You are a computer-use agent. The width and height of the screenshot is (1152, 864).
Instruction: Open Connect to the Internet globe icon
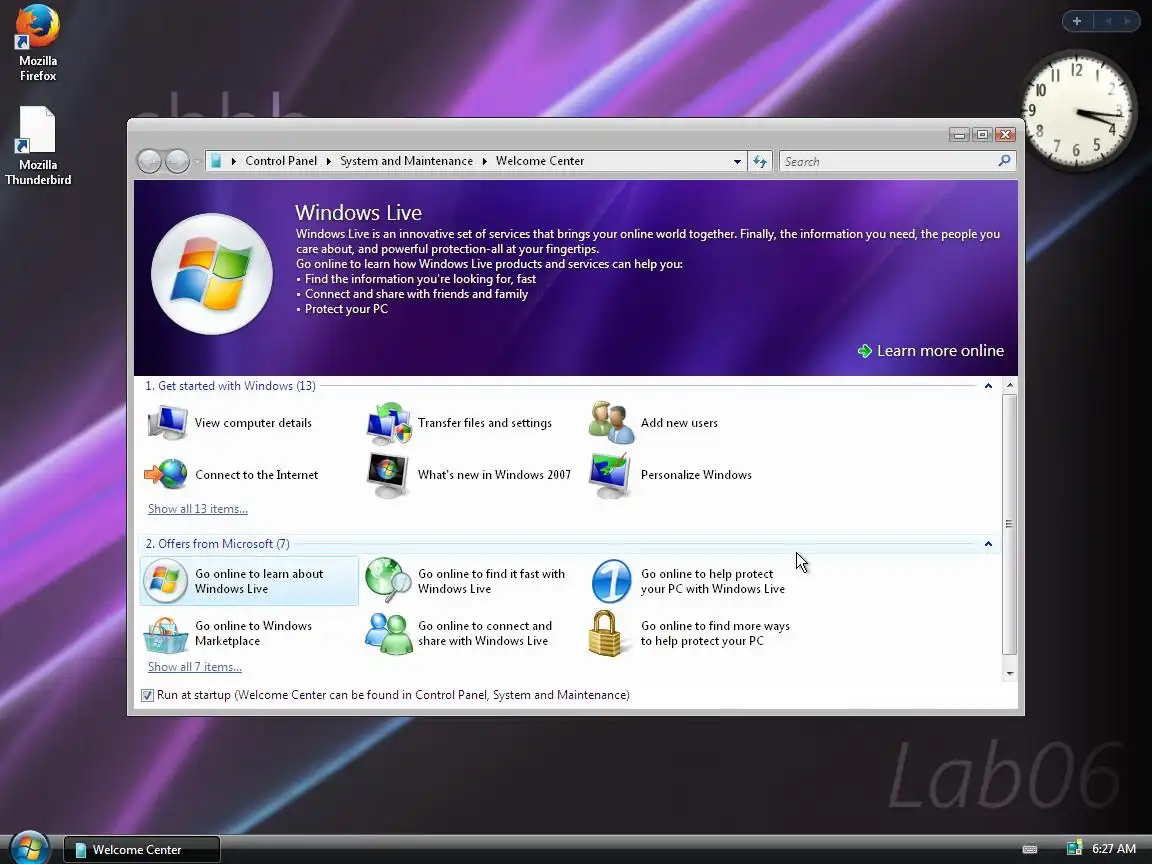(166, 474)
